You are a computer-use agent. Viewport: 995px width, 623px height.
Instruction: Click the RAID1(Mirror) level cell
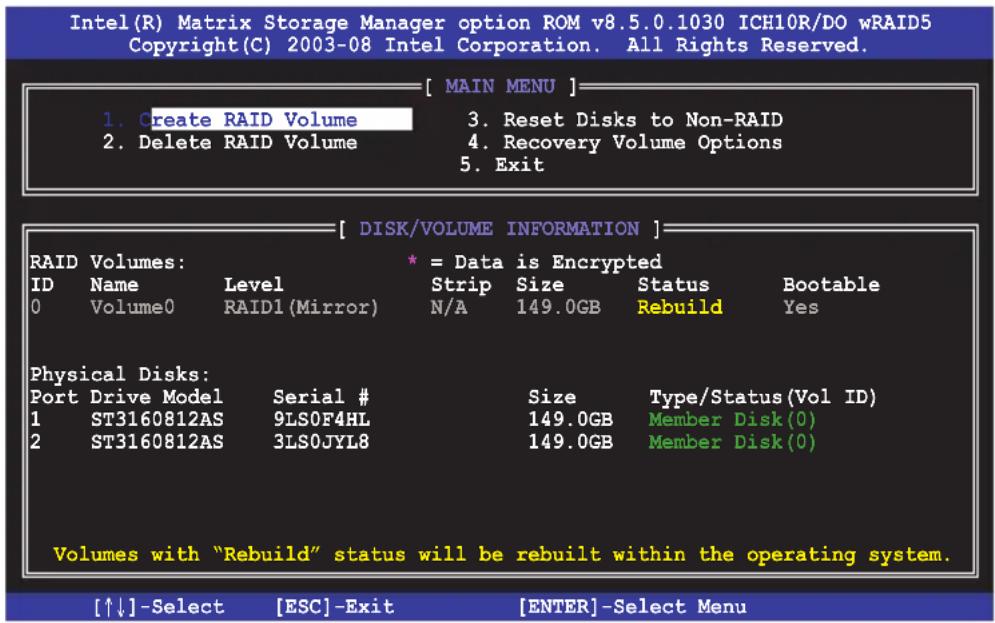301,308
